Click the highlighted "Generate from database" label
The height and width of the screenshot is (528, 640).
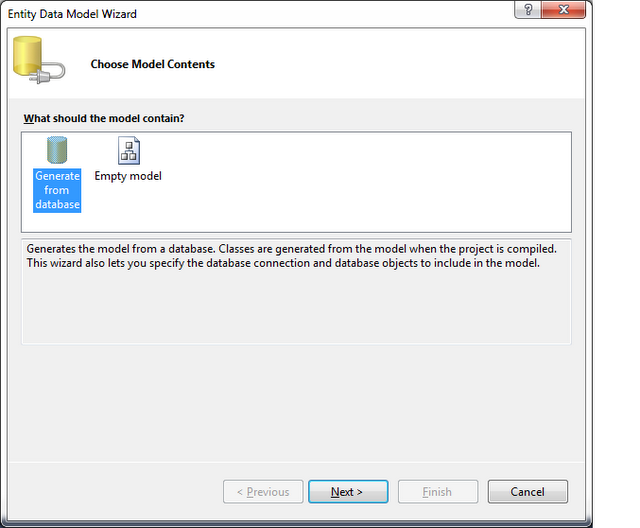pos(57,190)
